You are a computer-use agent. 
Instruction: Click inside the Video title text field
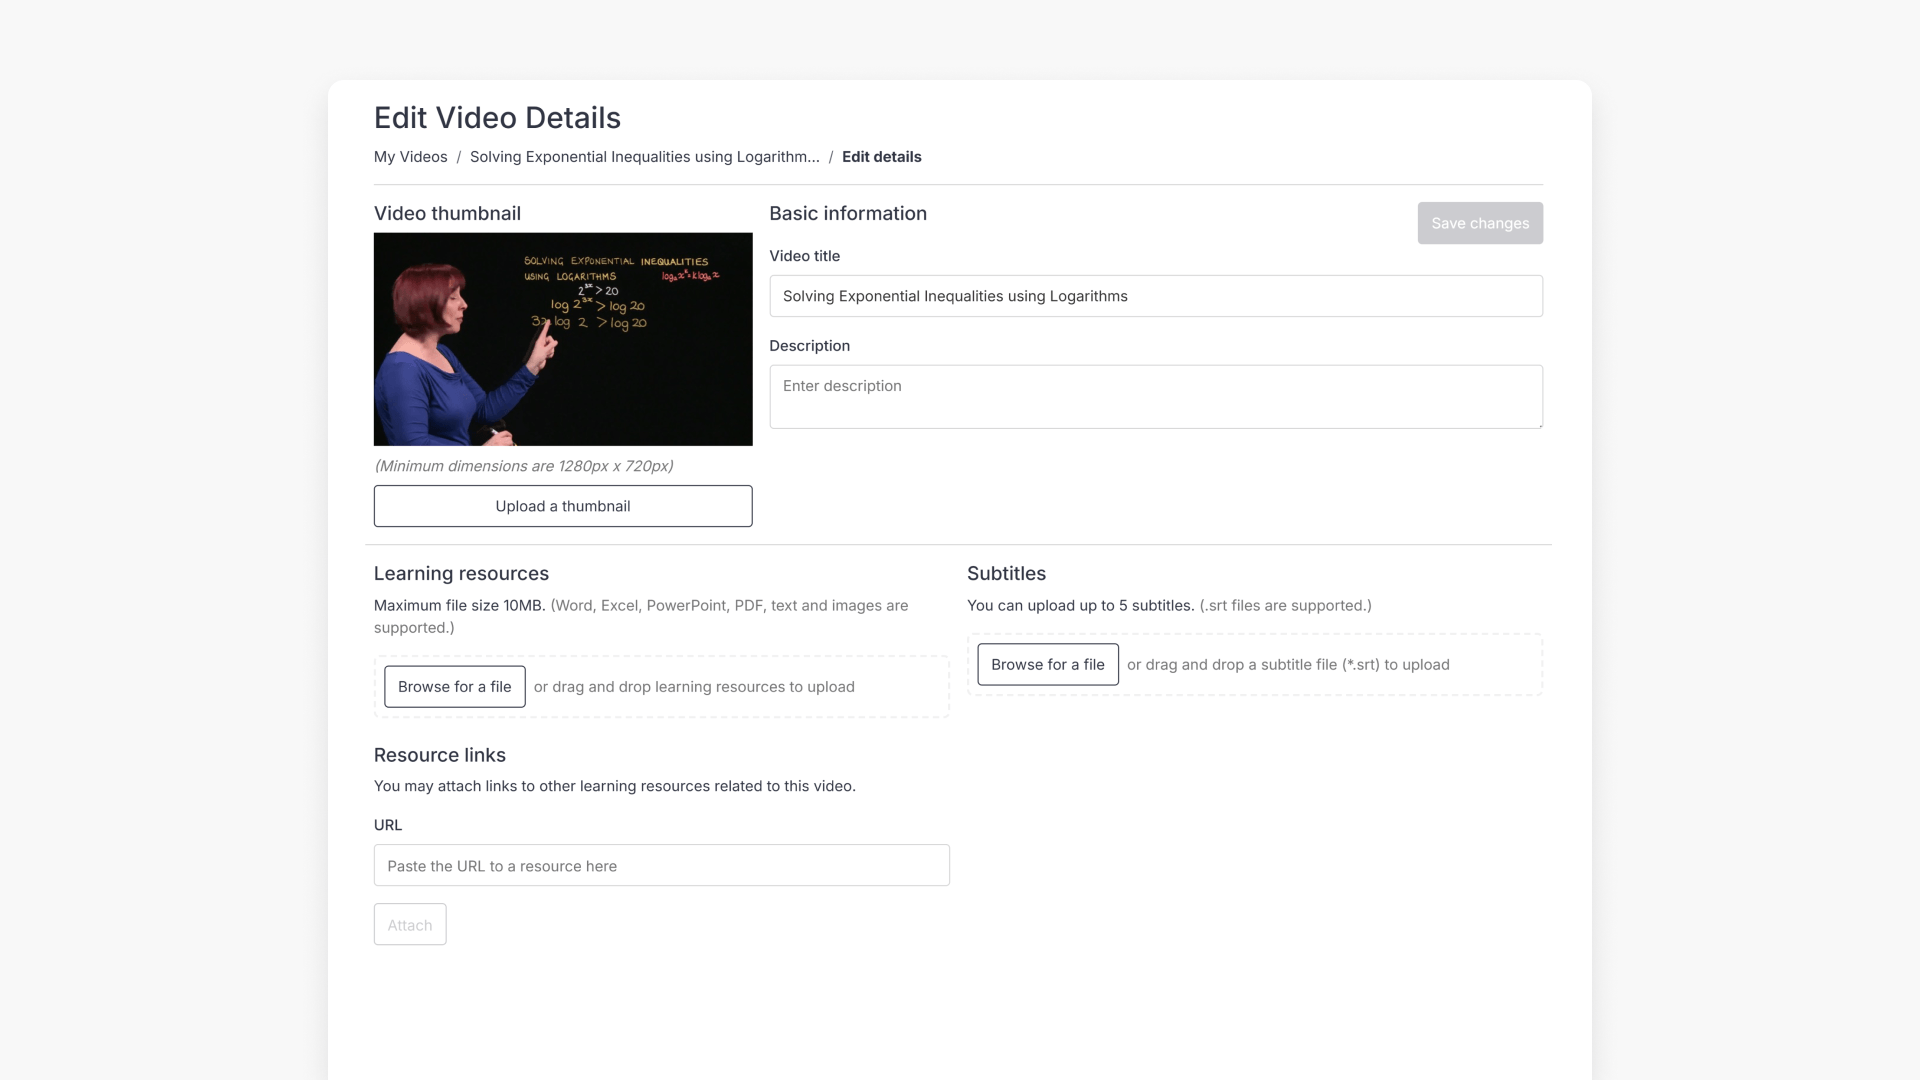coord(1156,296)
